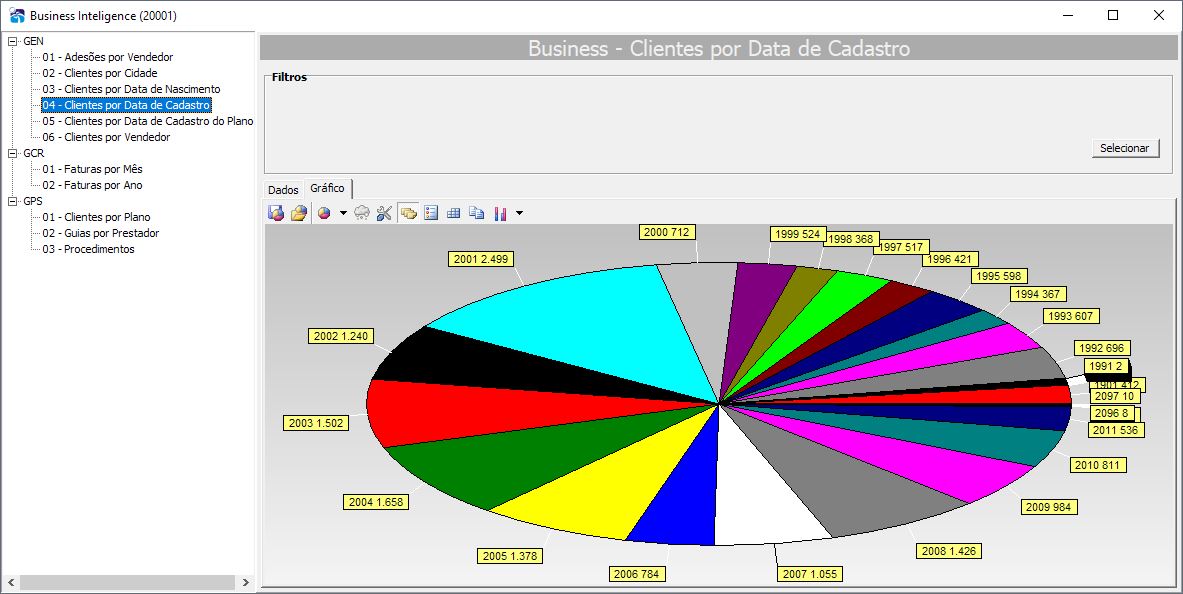Open 02 - Clientes por Cidade report
This screenshot has height=594, width=1183.
tap(100, 73)
